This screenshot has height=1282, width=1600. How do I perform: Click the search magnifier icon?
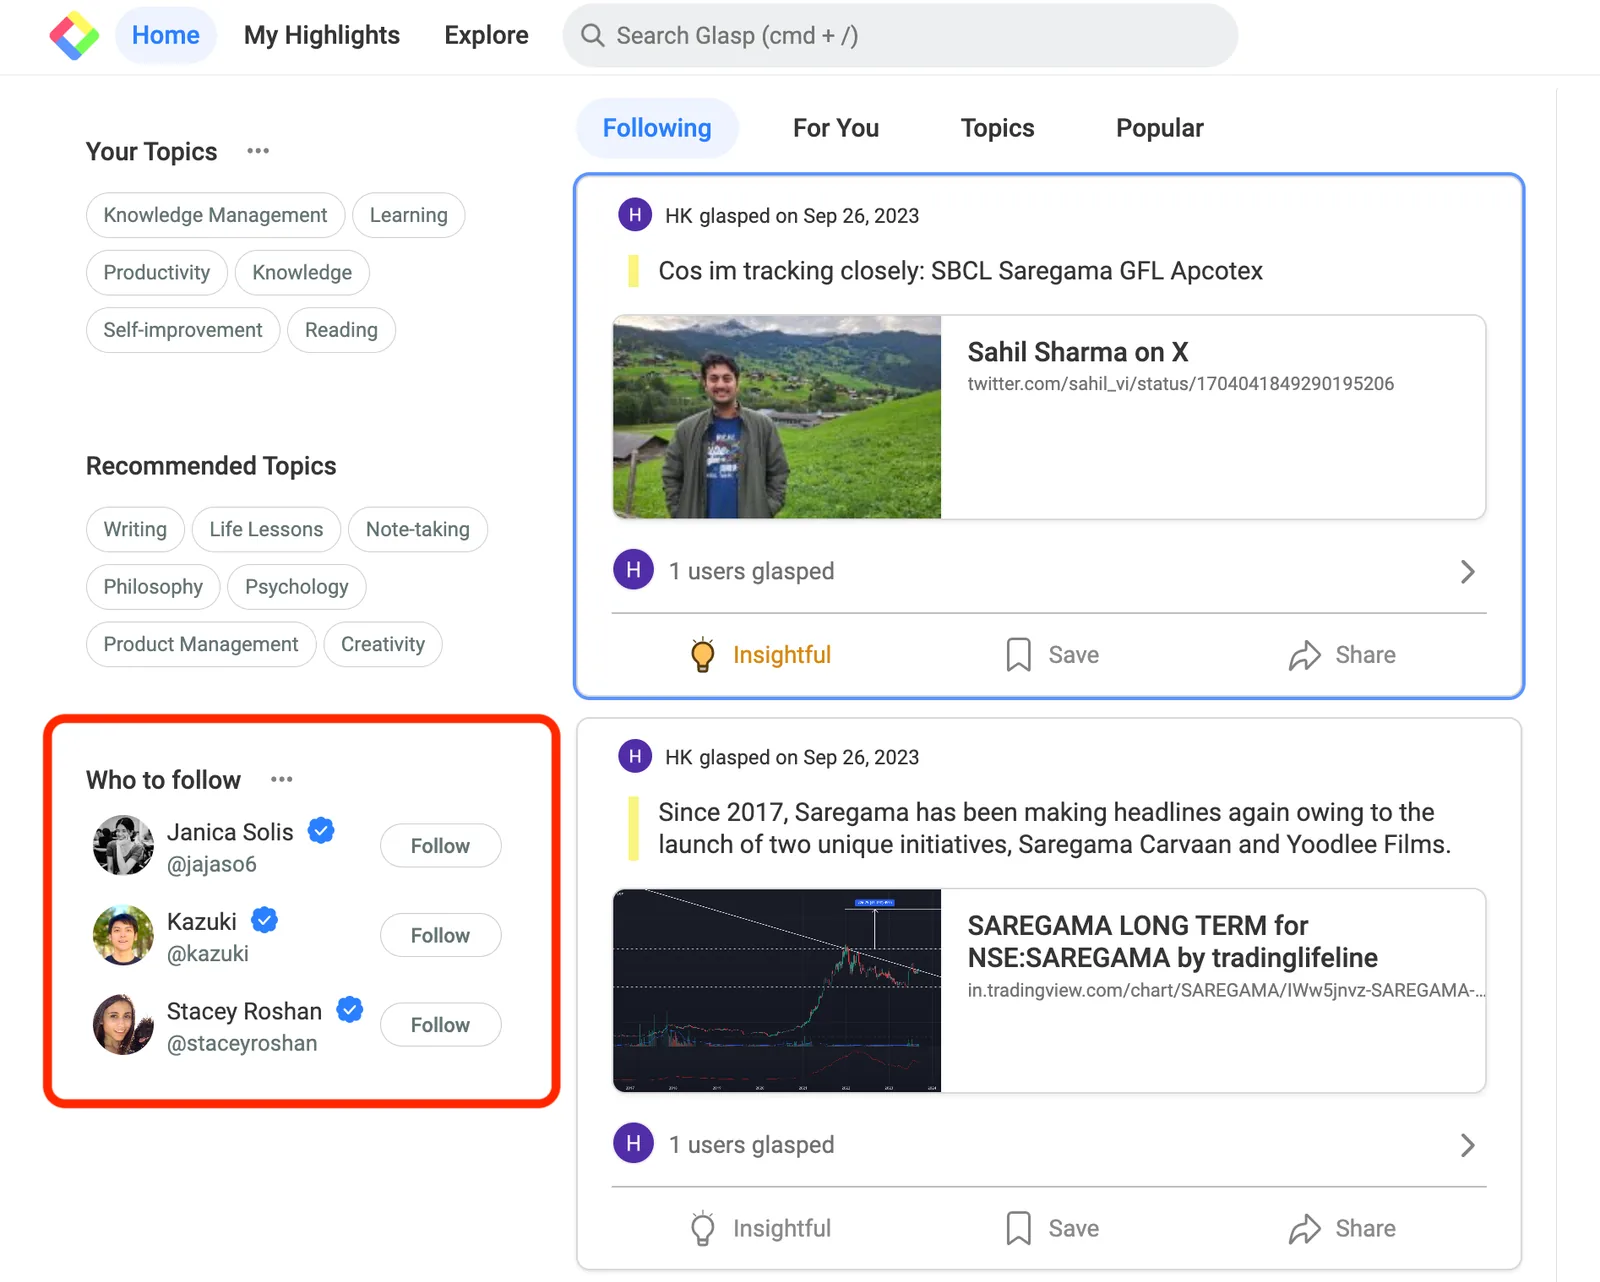pos(592,36)
